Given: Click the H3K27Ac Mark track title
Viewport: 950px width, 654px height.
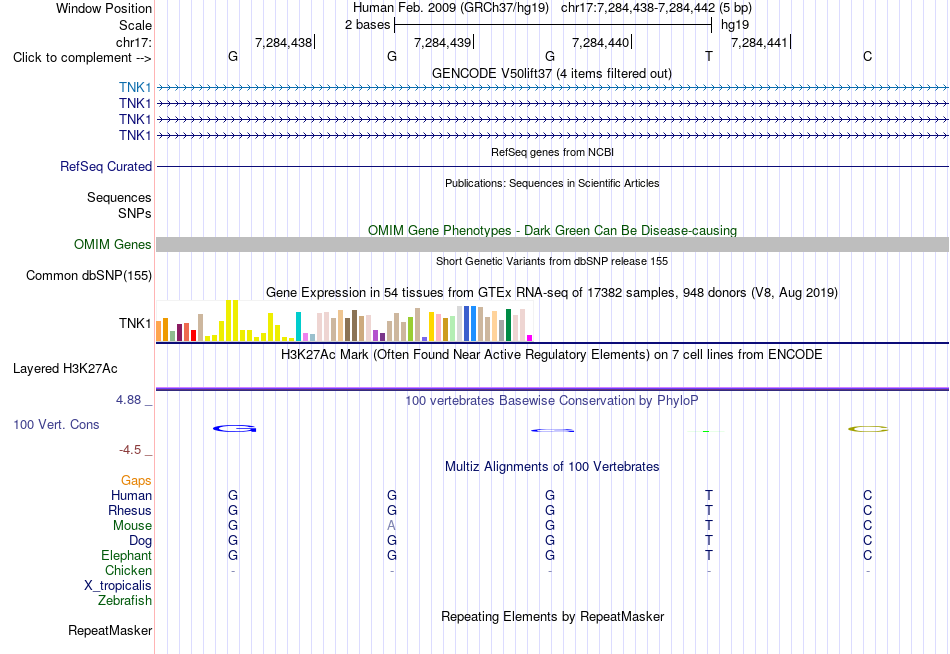Looking at the screenshot, I should (x=552, y=355).
